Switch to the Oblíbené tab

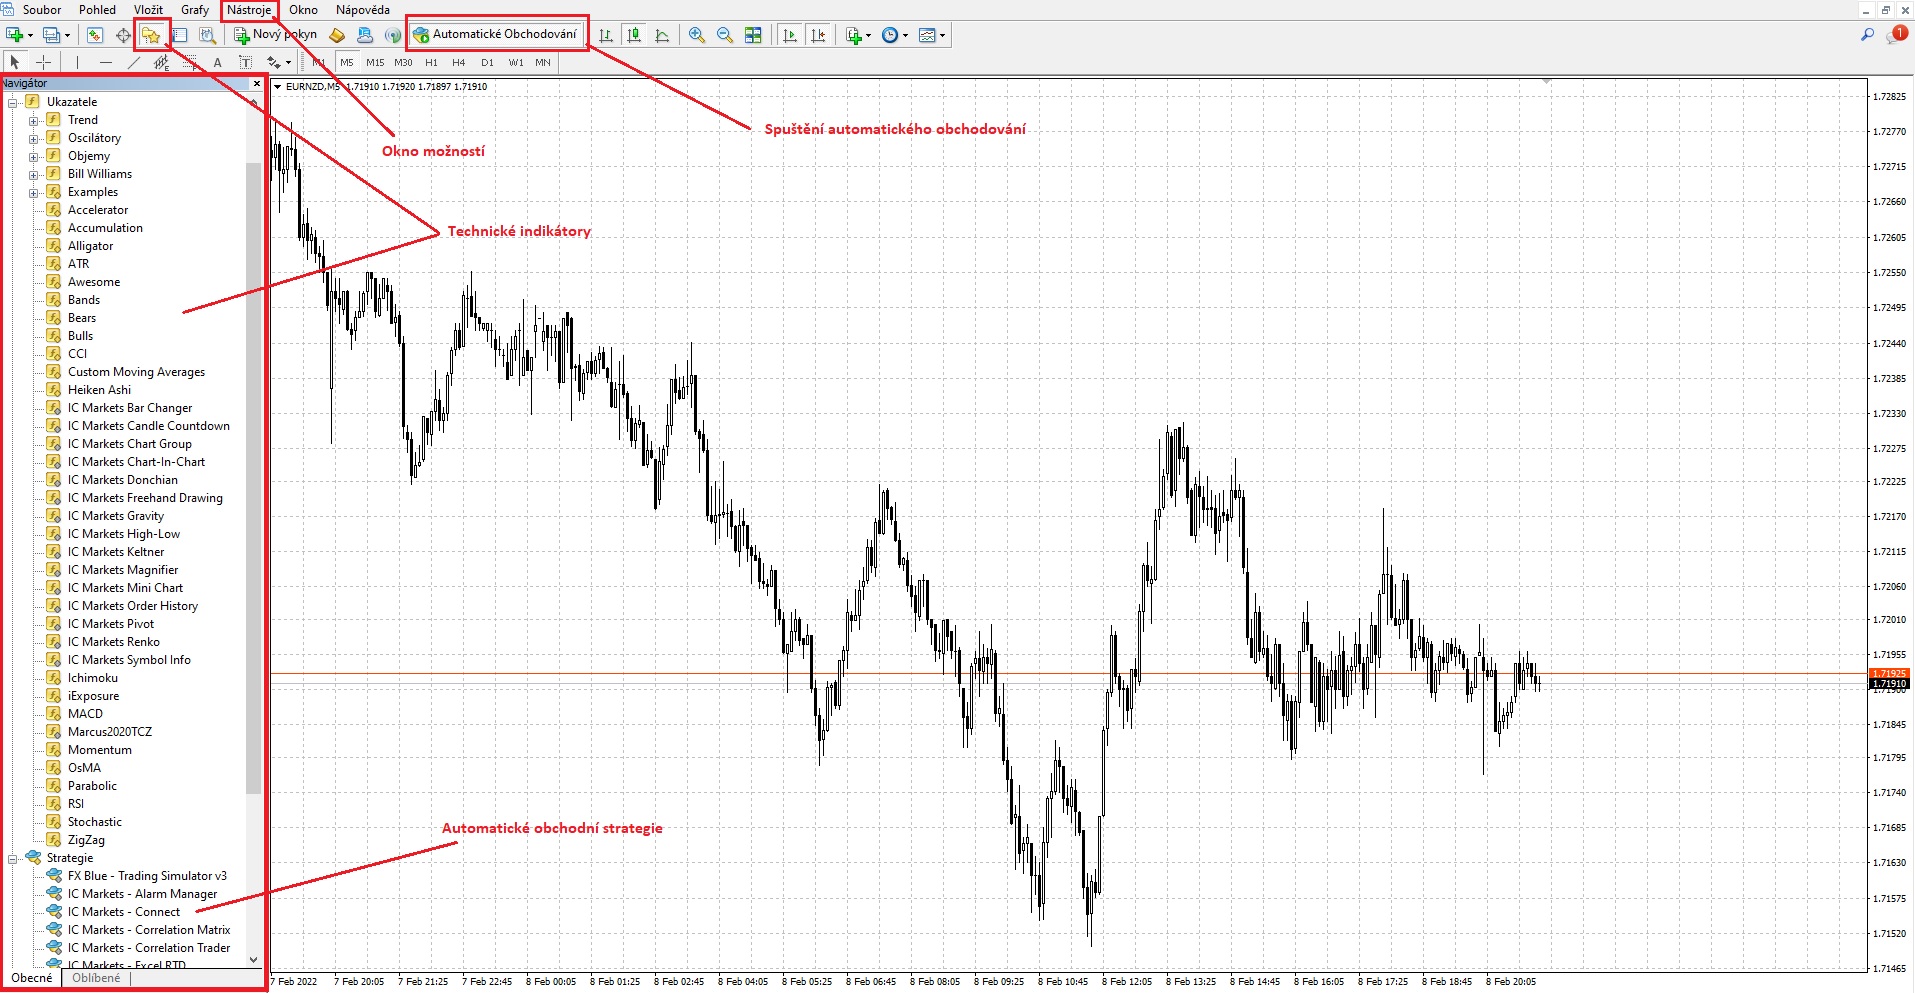96,978
